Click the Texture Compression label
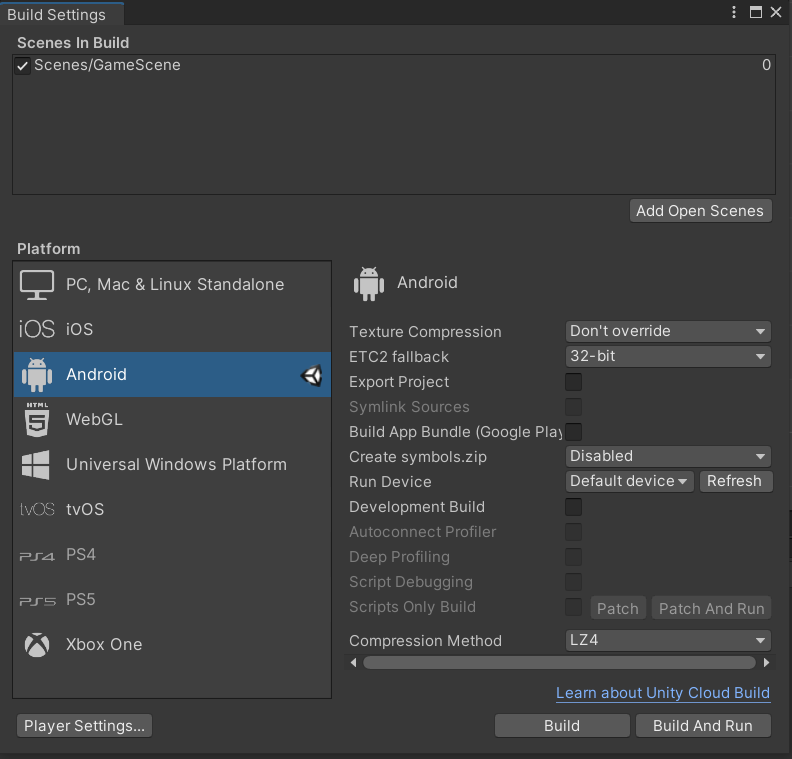The height and width of the screenshot is (759, 792). click(x=425, y=332)
